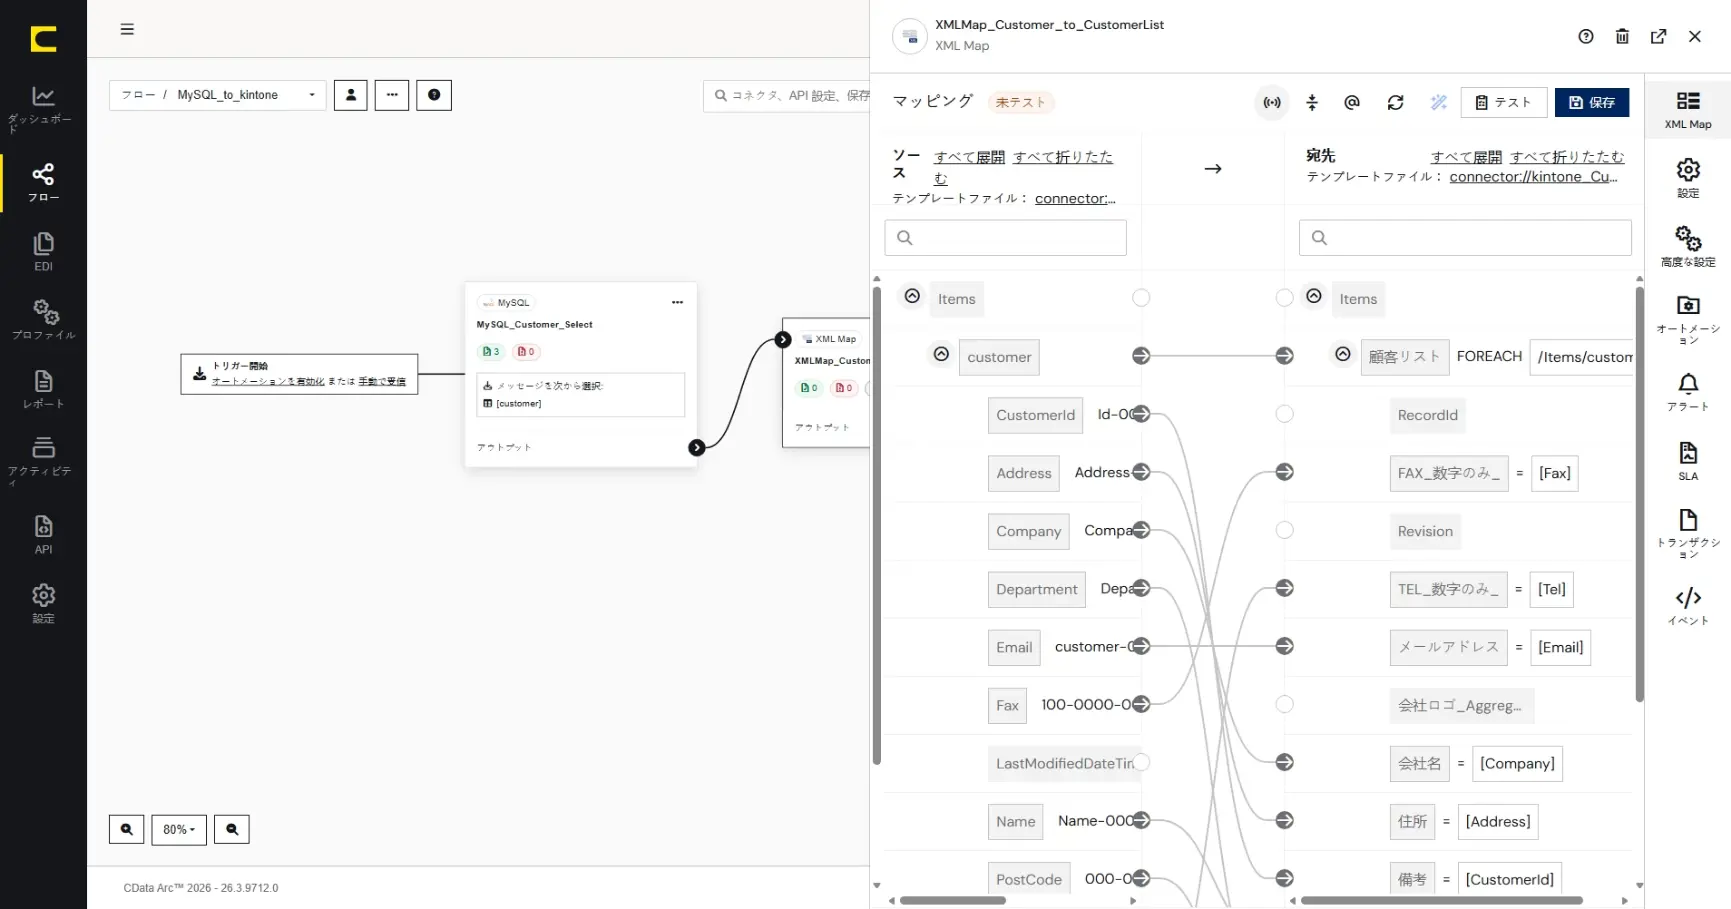Collapse the destination Items node

click(x=1314, y=296)
